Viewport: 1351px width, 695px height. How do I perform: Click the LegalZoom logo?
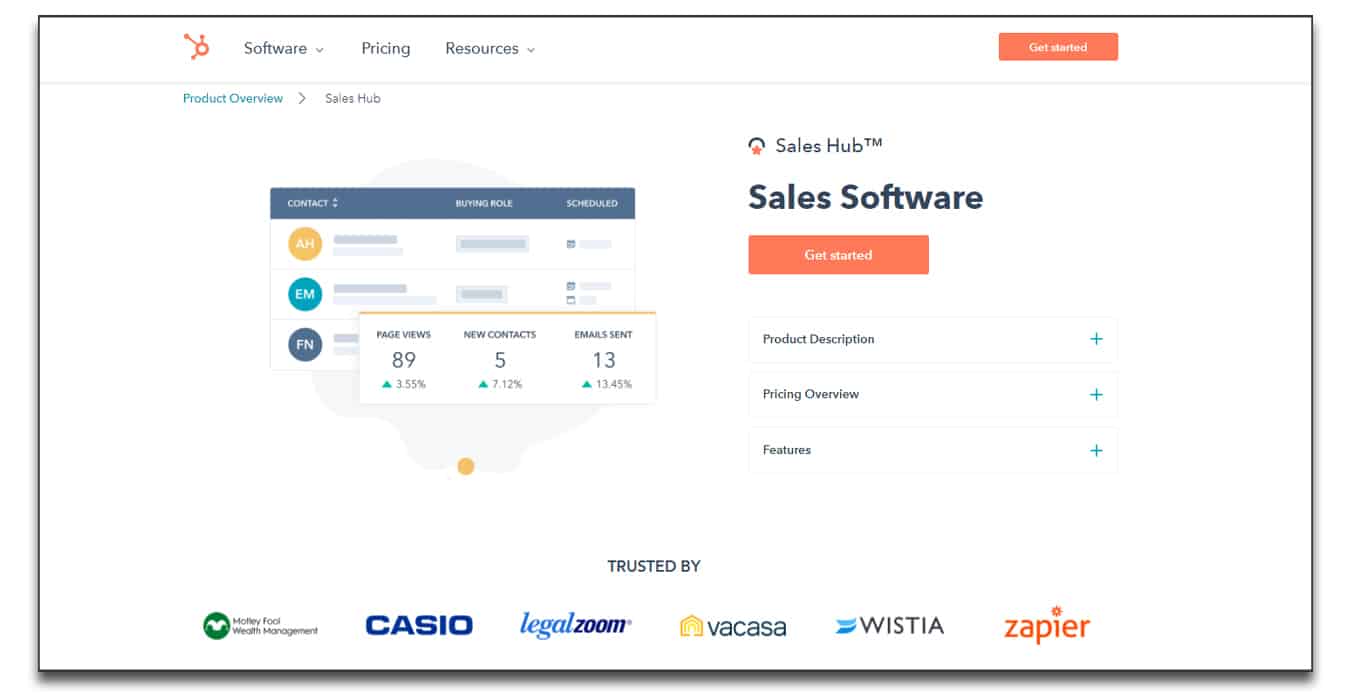tap(576, 626)
